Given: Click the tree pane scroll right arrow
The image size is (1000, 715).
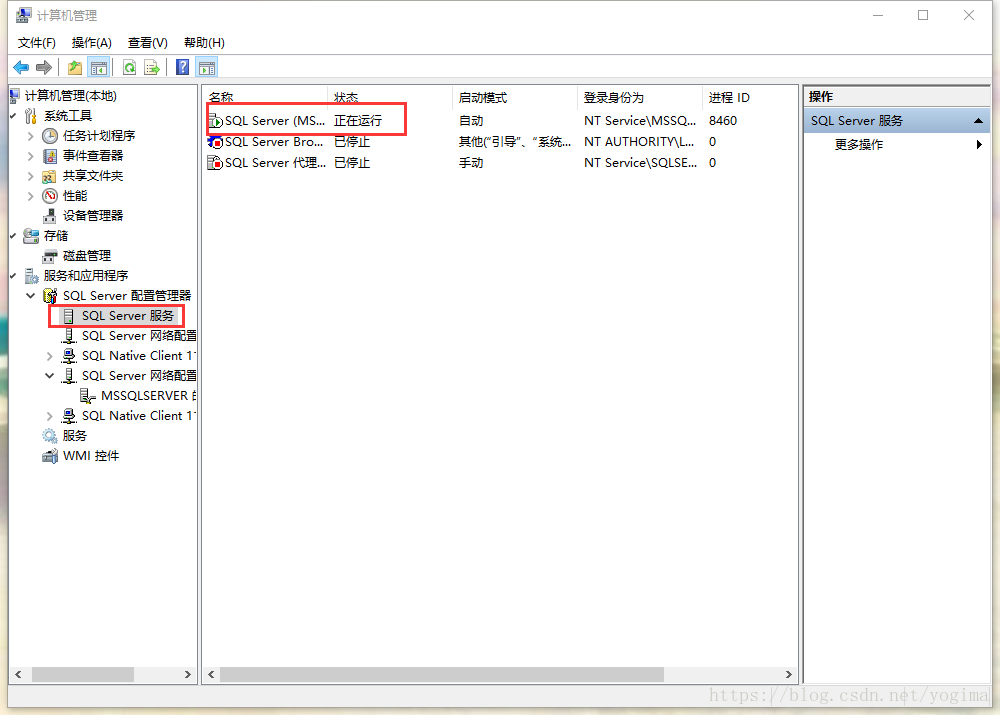Looking at the screenshot, I should point(188,675).
